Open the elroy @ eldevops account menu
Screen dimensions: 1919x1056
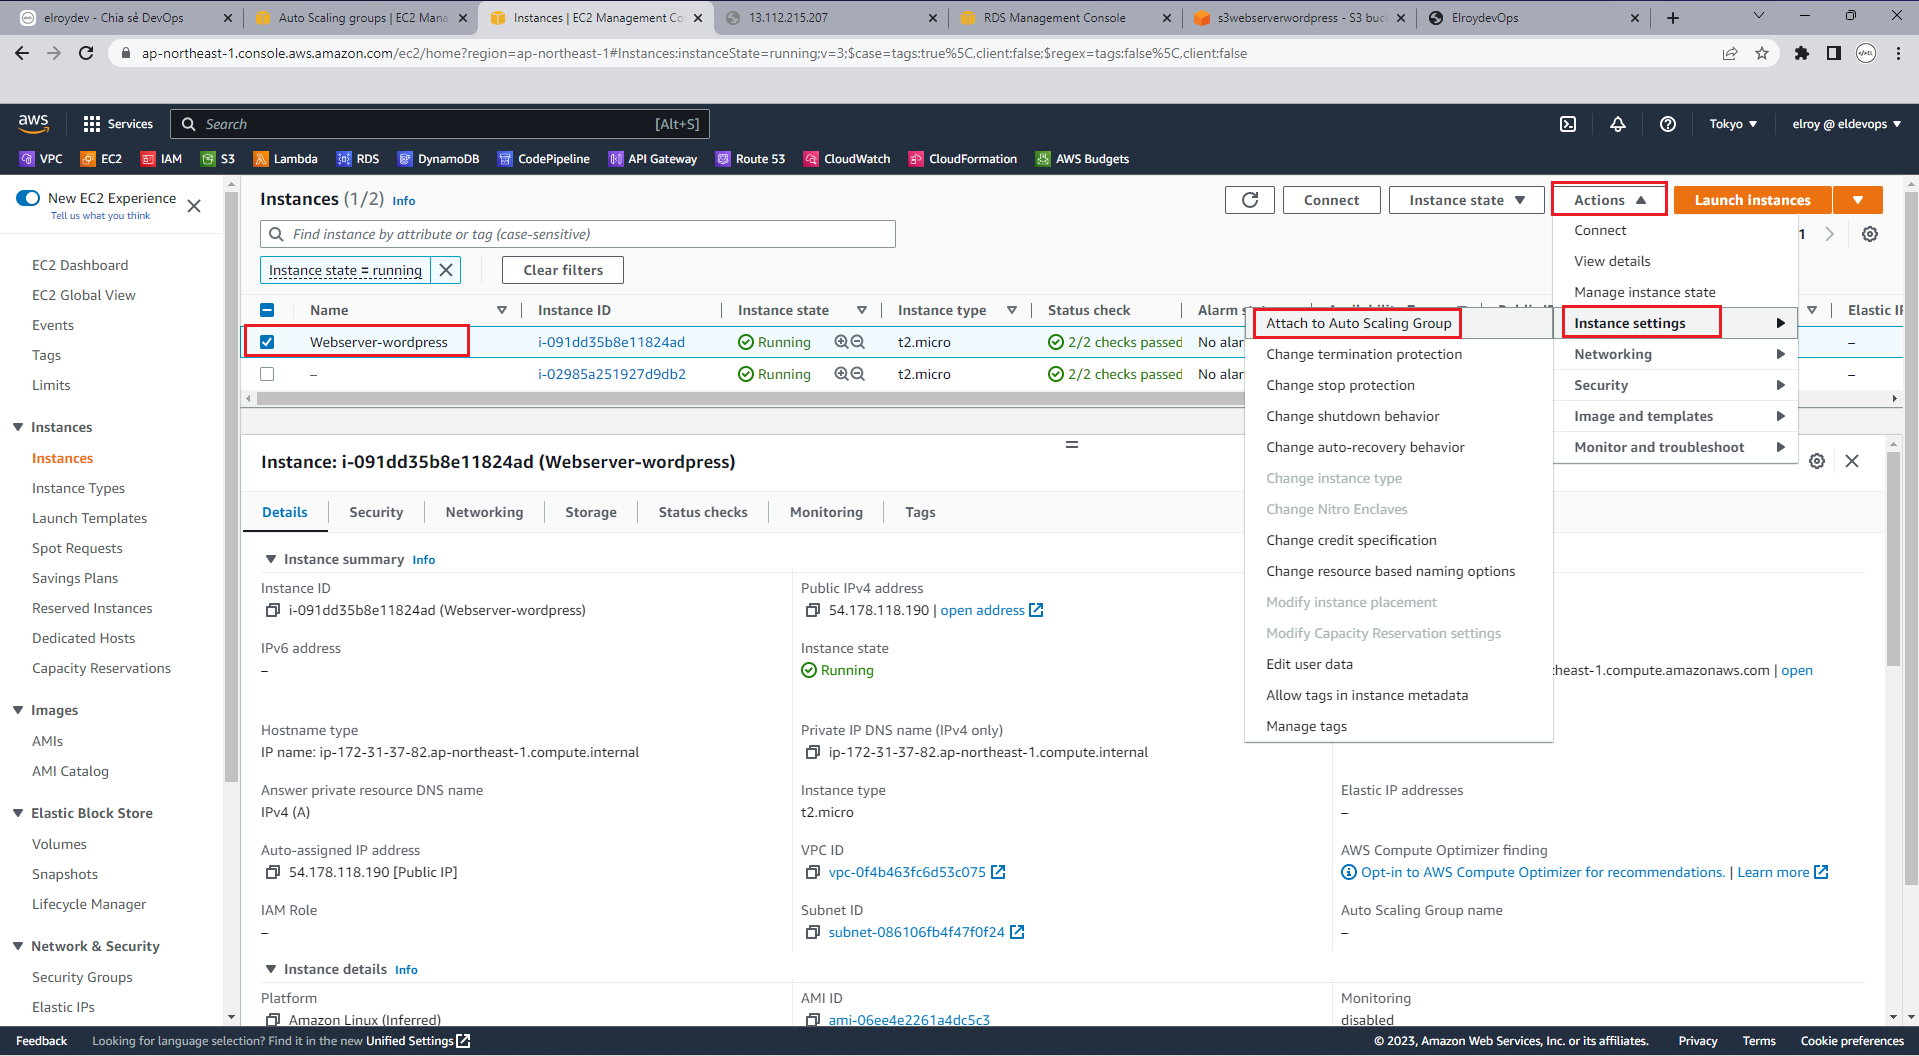tap(1846, 124)
